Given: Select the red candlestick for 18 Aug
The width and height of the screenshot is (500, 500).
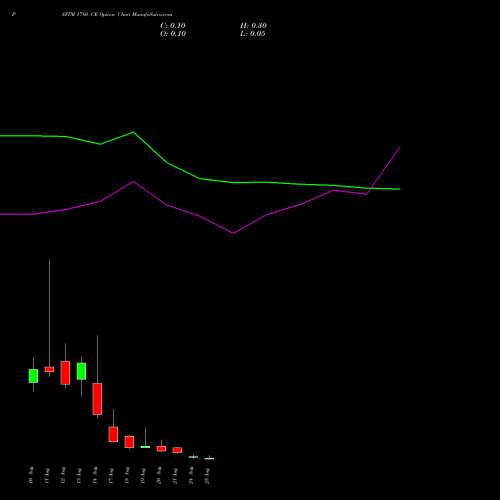Looking at the screenshot, I should coord(129,442).
